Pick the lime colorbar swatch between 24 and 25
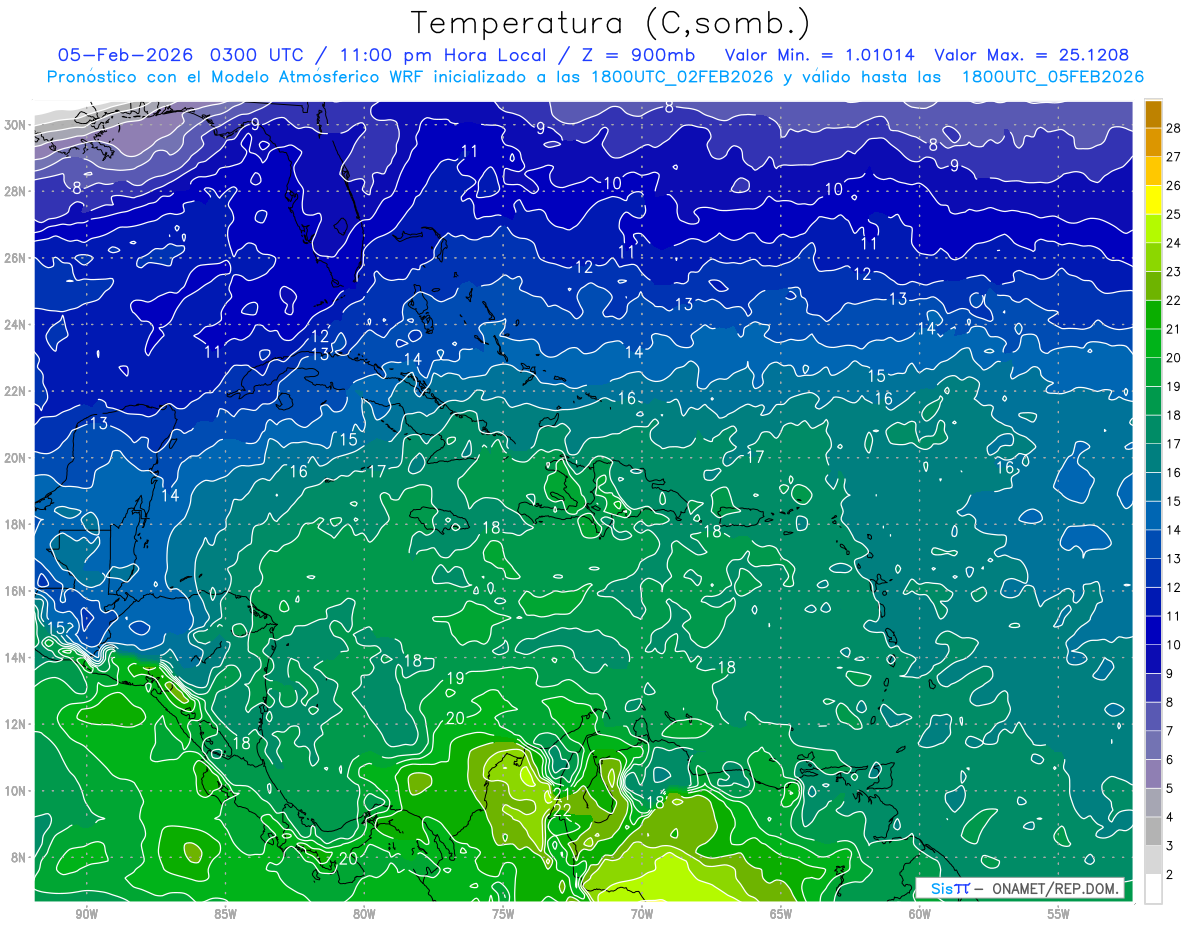This screenshot has width=1200, height=927. pyautogui.click(x=1154, y=229)
